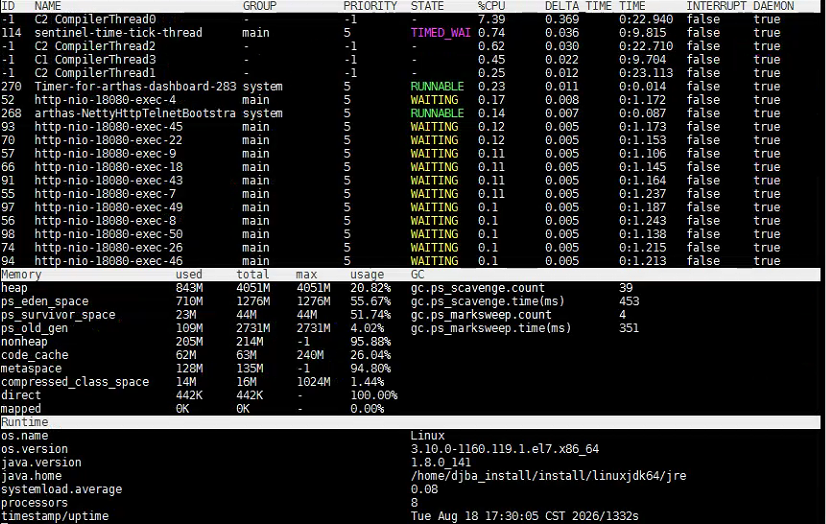Image resolution: width=826 pixels, height=524 pixels.
Task: Click the os.version value 3.10.0-1160.119.1.el7.x86_64
Action: 505,449
